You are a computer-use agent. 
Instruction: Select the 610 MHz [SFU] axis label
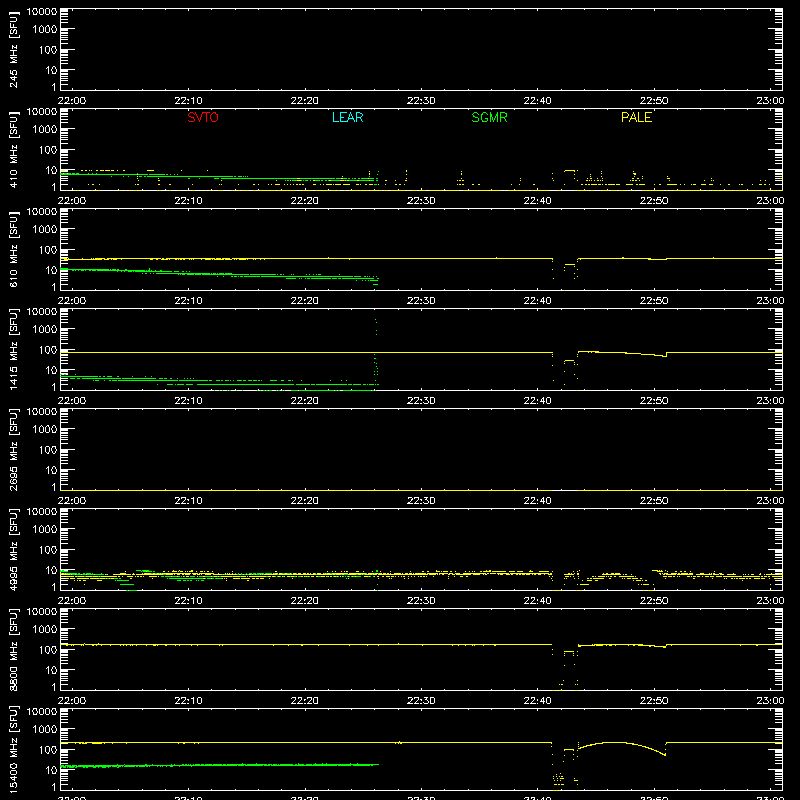[x=13, y=249]
